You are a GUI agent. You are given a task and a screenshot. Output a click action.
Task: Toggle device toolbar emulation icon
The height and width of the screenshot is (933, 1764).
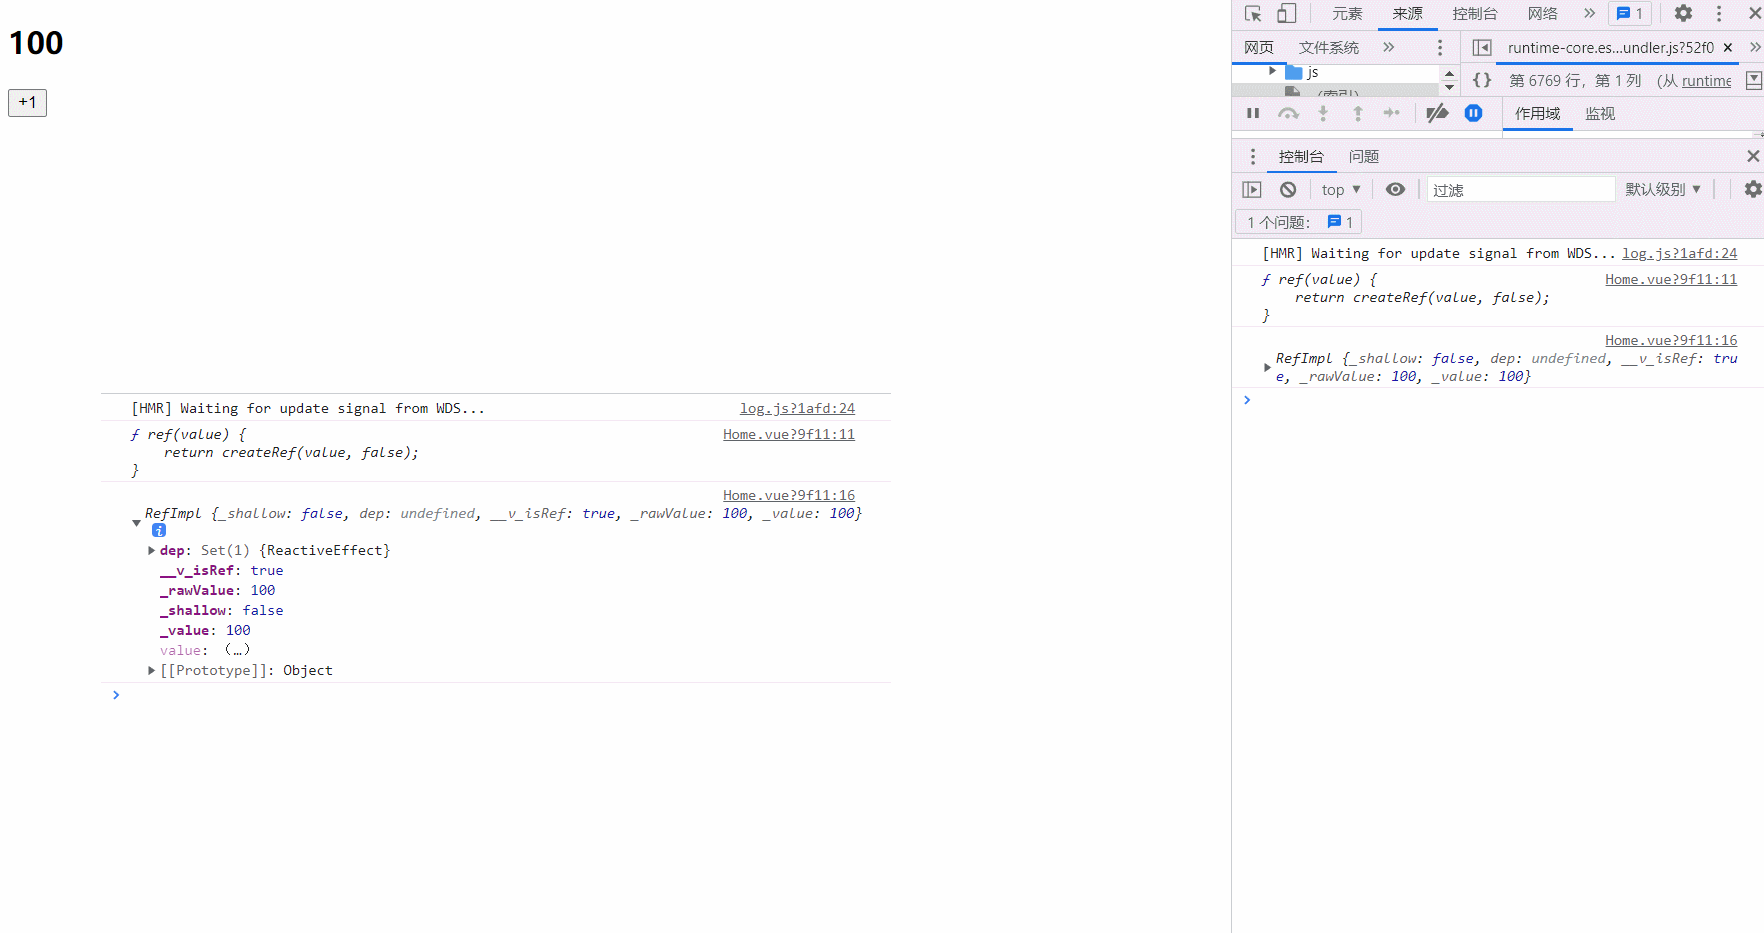(1287, 14)
